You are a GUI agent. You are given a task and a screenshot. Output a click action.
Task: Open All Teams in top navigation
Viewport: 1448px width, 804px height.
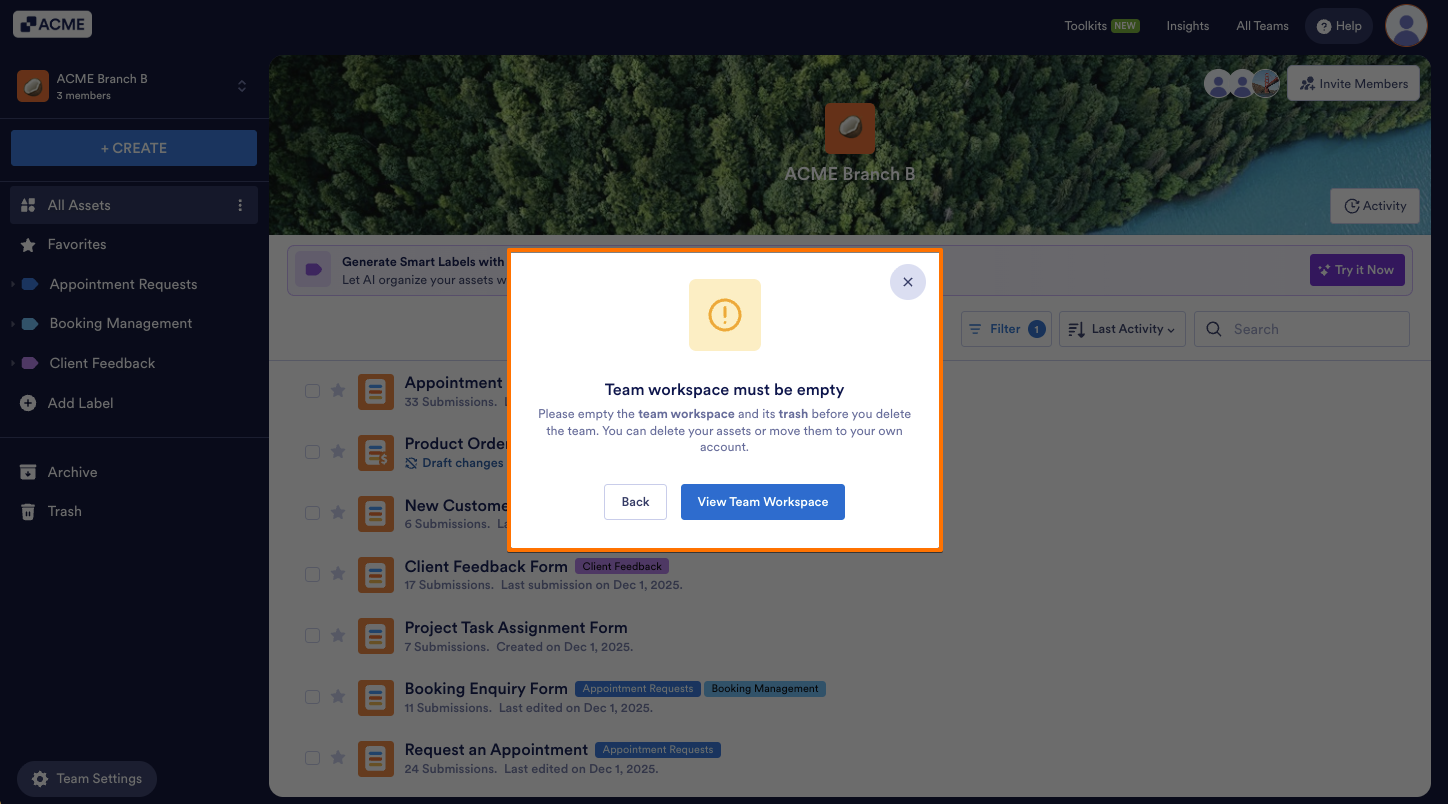[1262, 26]
